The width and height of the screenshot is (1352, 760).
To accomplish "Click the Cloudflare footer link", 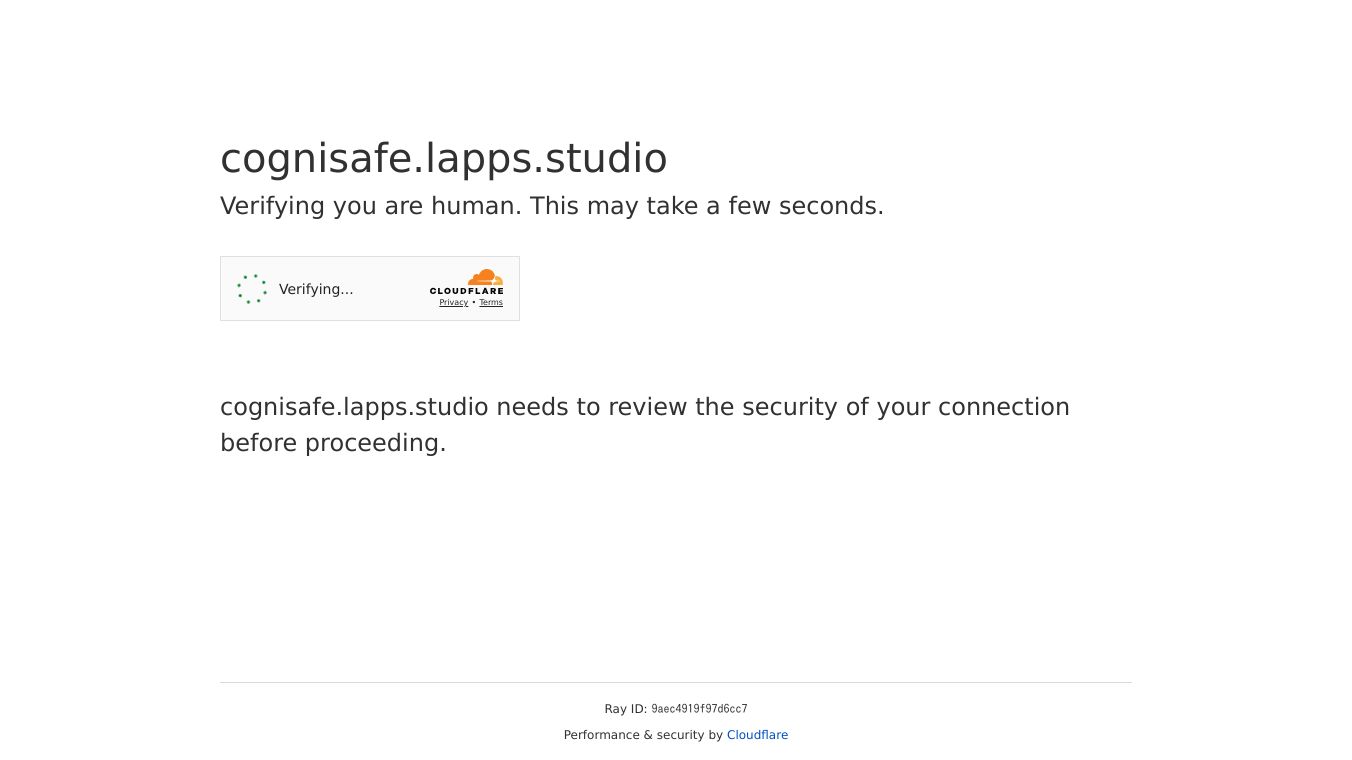I will [757, 735].
